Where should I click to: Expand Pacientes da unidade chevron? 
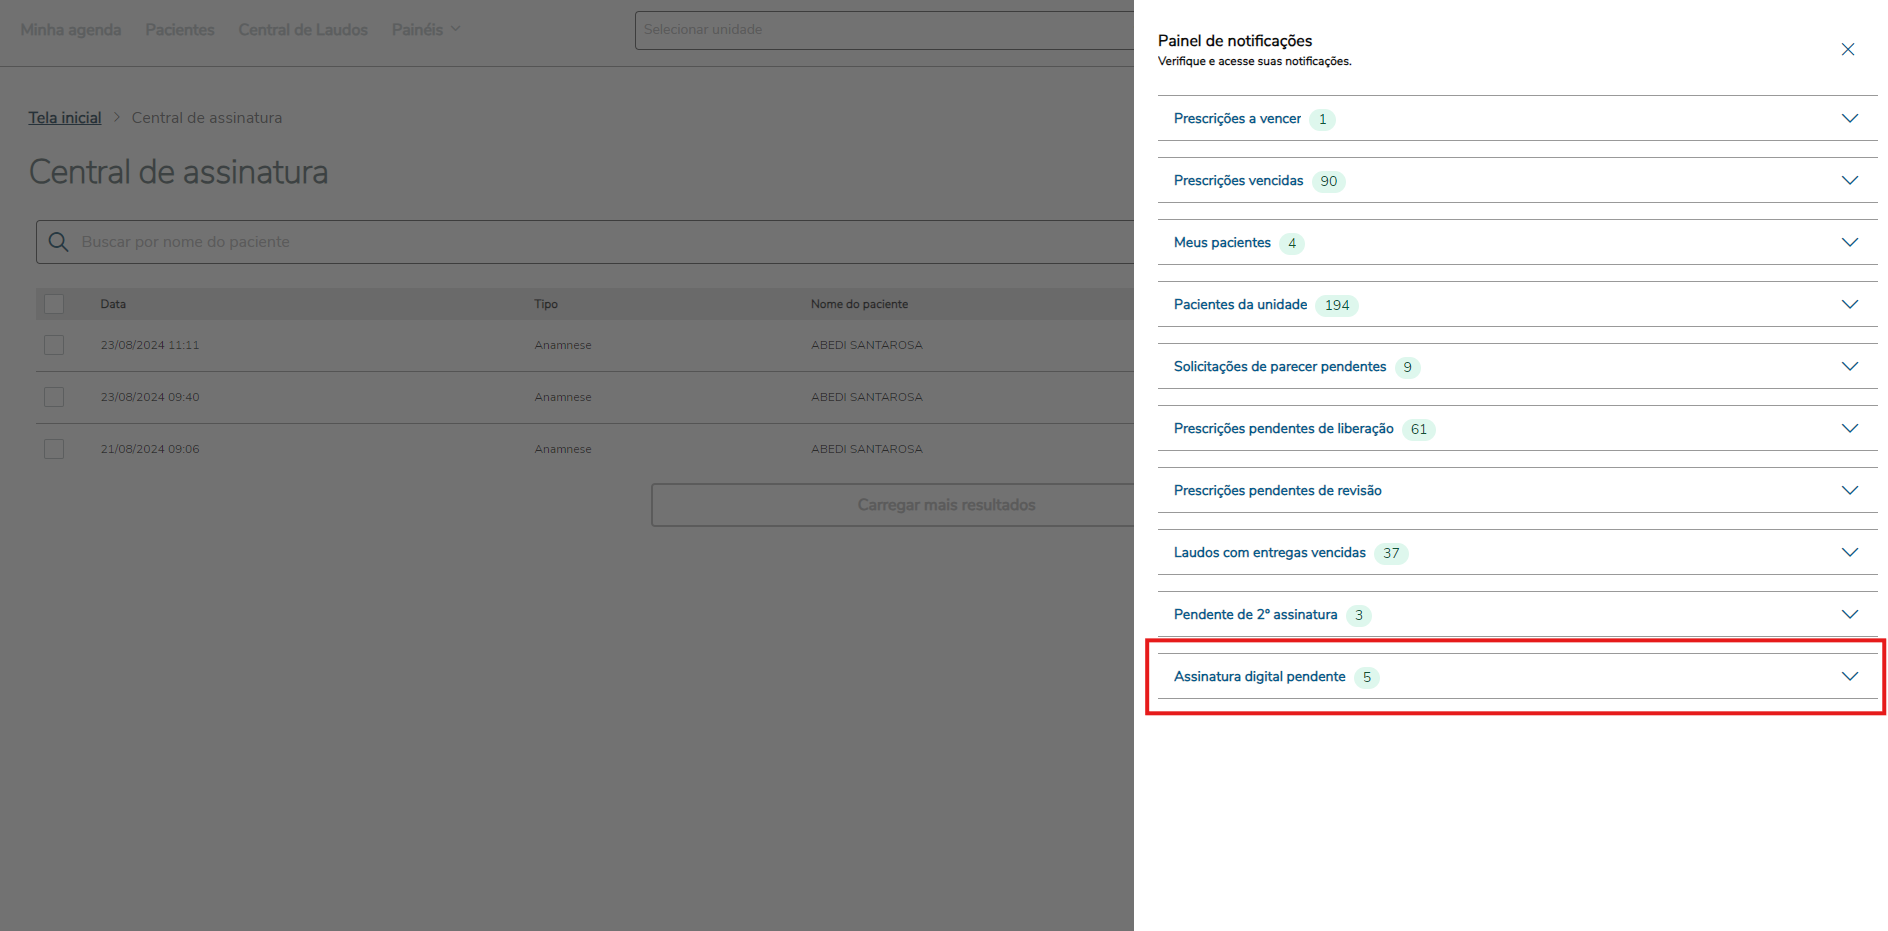(1849, 305)
